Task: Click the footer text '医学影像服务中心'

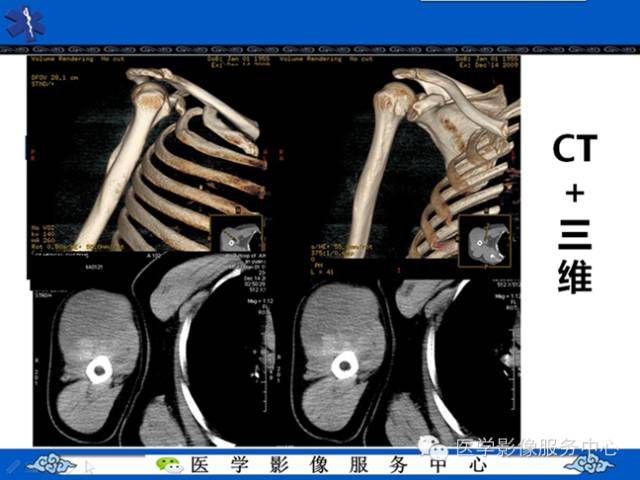Action: pyautogui.click(x=340, y=464)
